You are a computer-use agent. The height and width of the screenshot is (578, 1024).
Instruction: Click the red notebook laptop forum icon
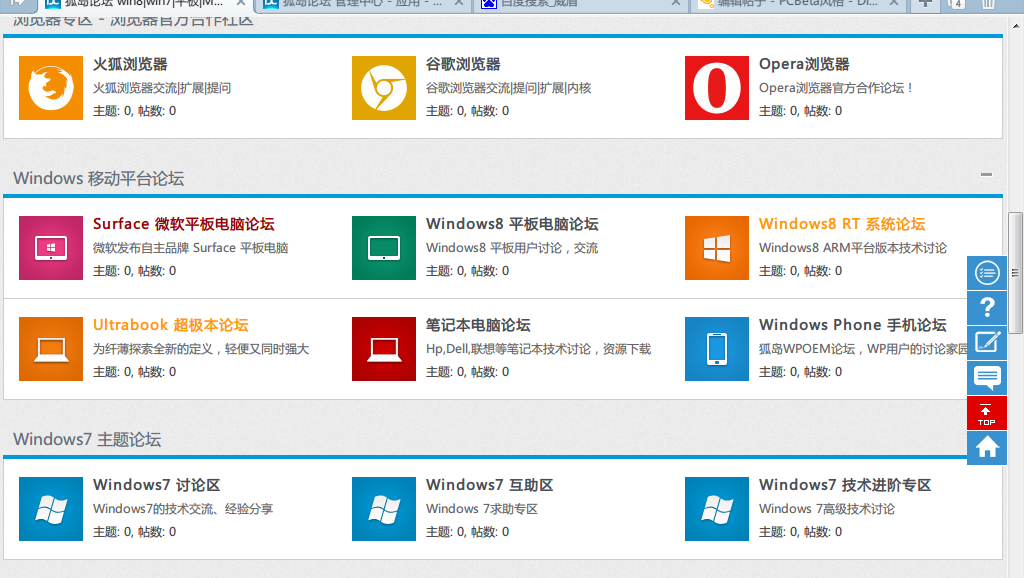[x=384, y=349]
